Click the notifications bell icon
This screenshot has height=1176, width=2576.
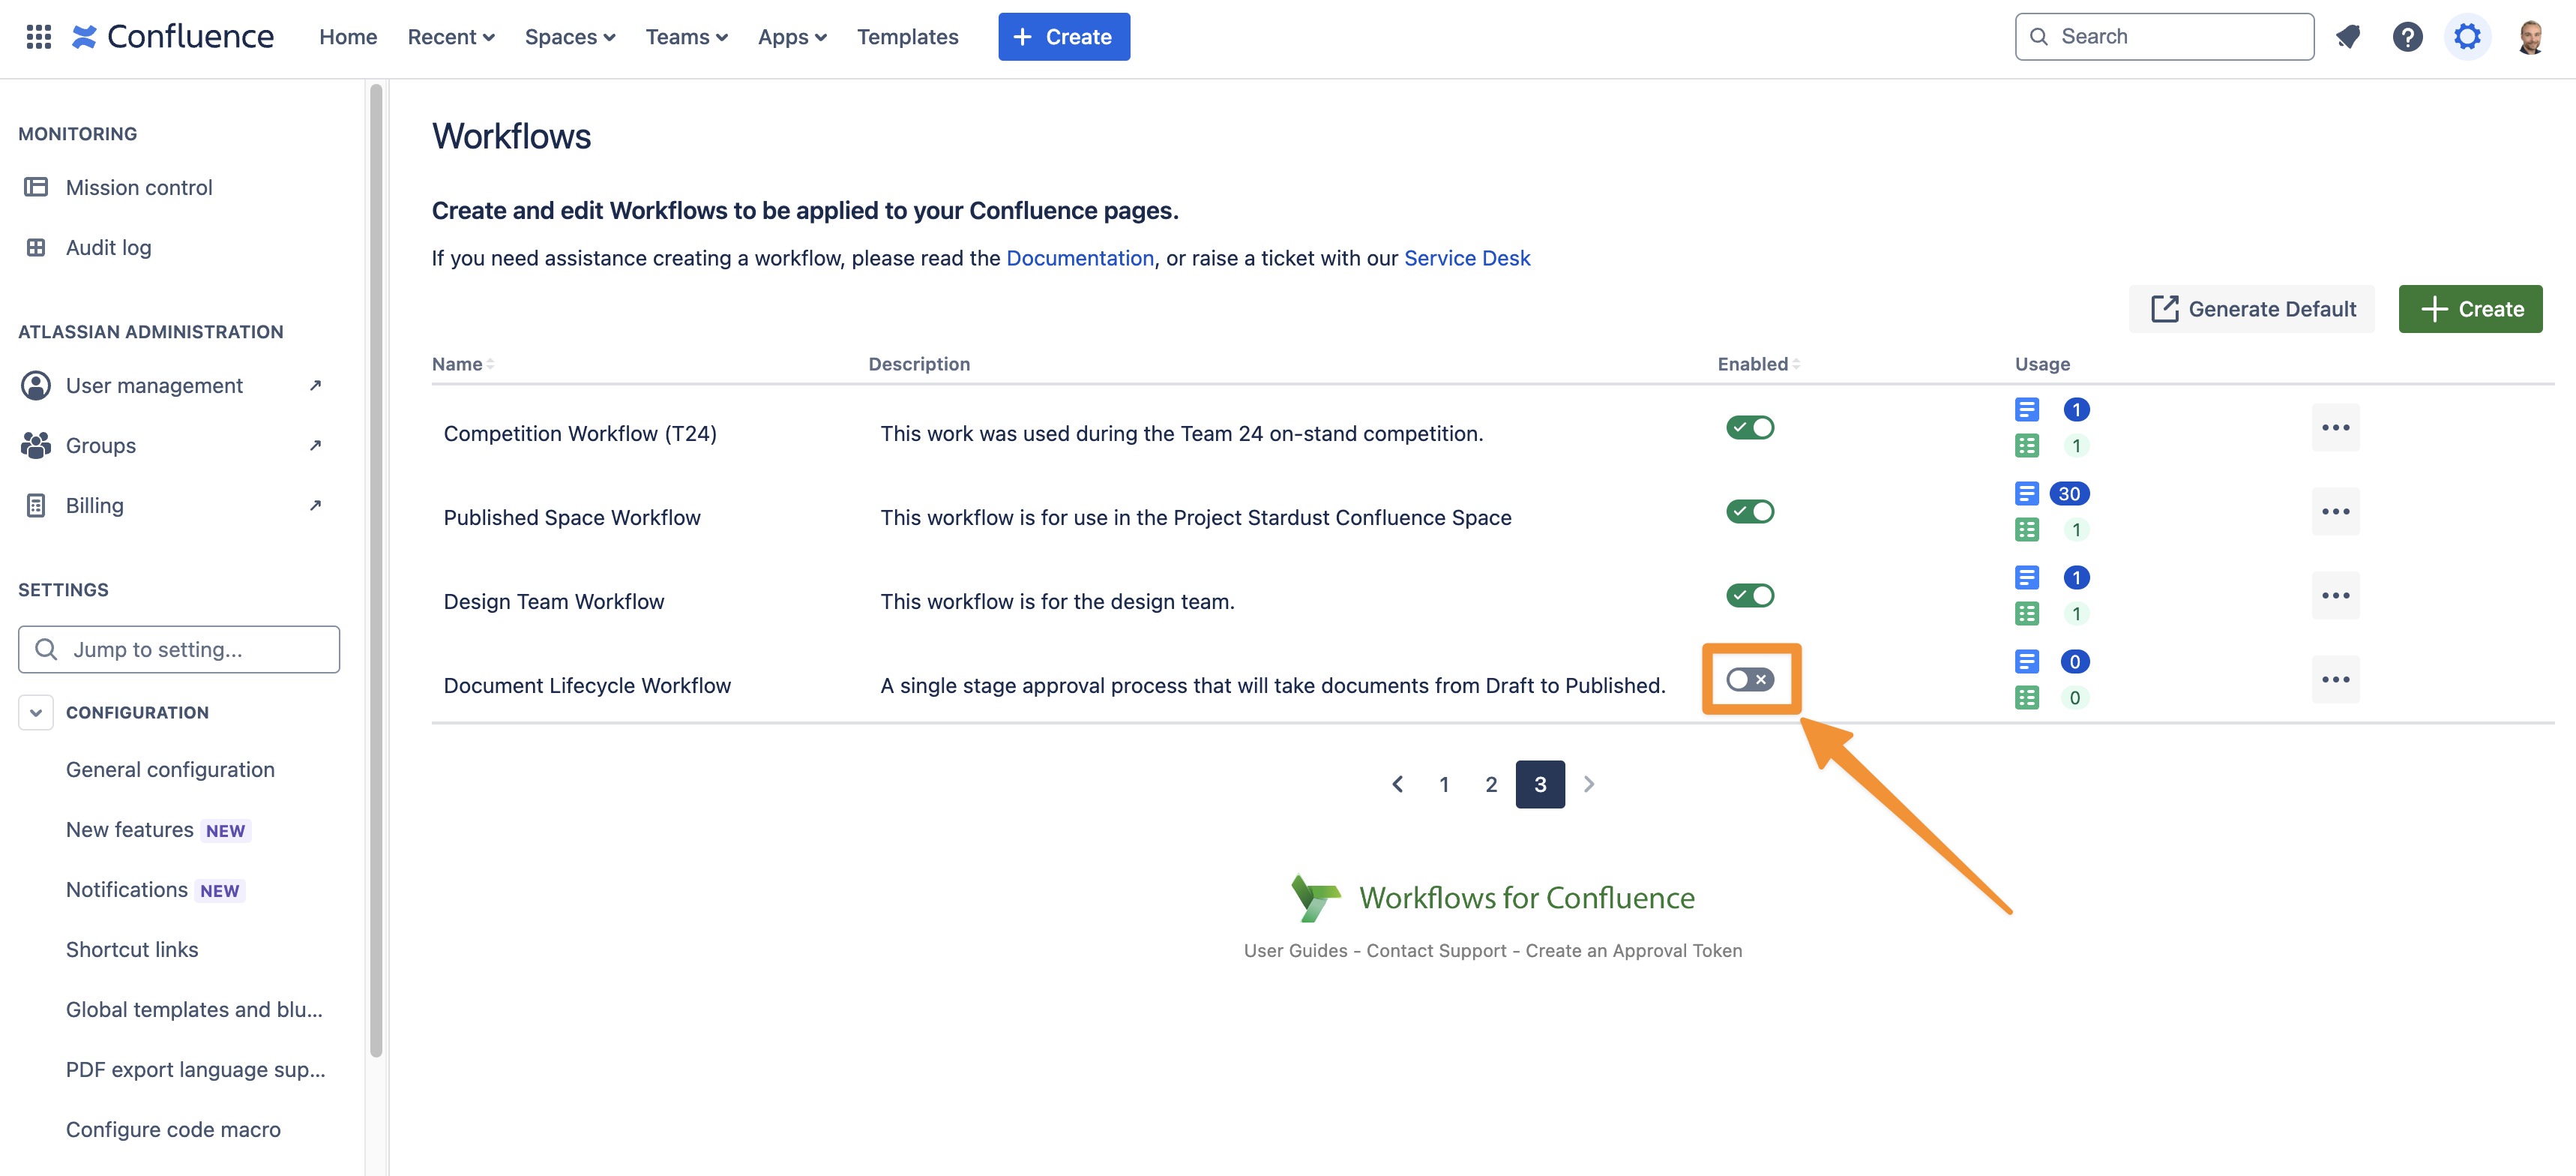point(2347,37)
